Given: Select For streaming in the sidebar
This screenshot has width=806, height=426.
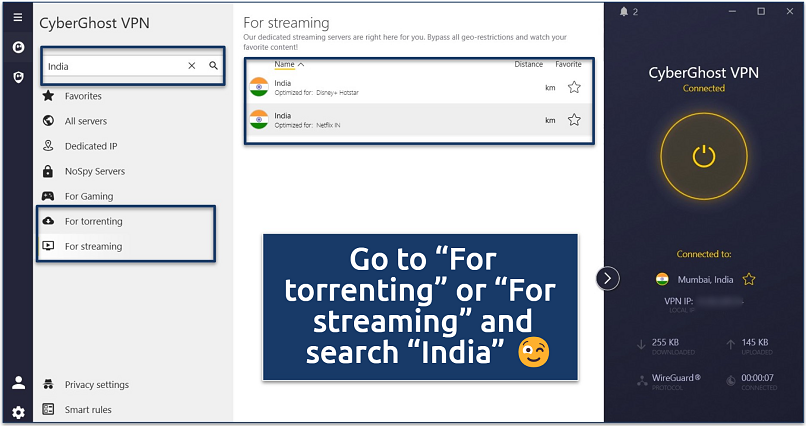Looking at the screenshot, I should point(94,246).
